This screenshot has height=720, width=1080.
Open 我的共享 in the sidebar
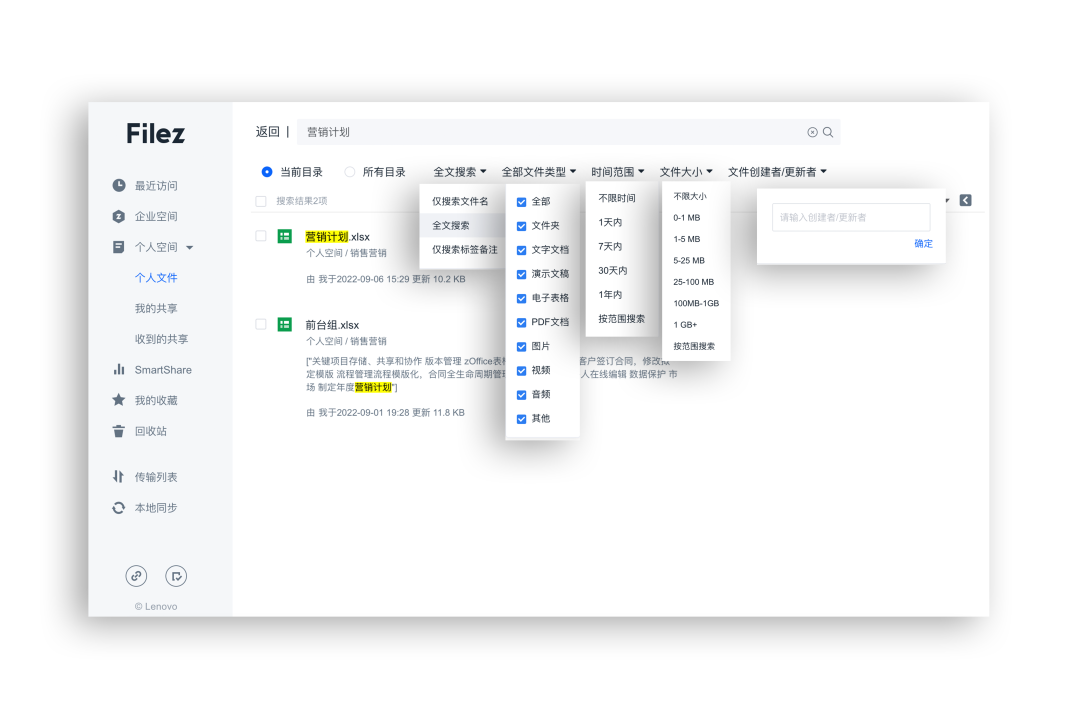click(156, 308)
